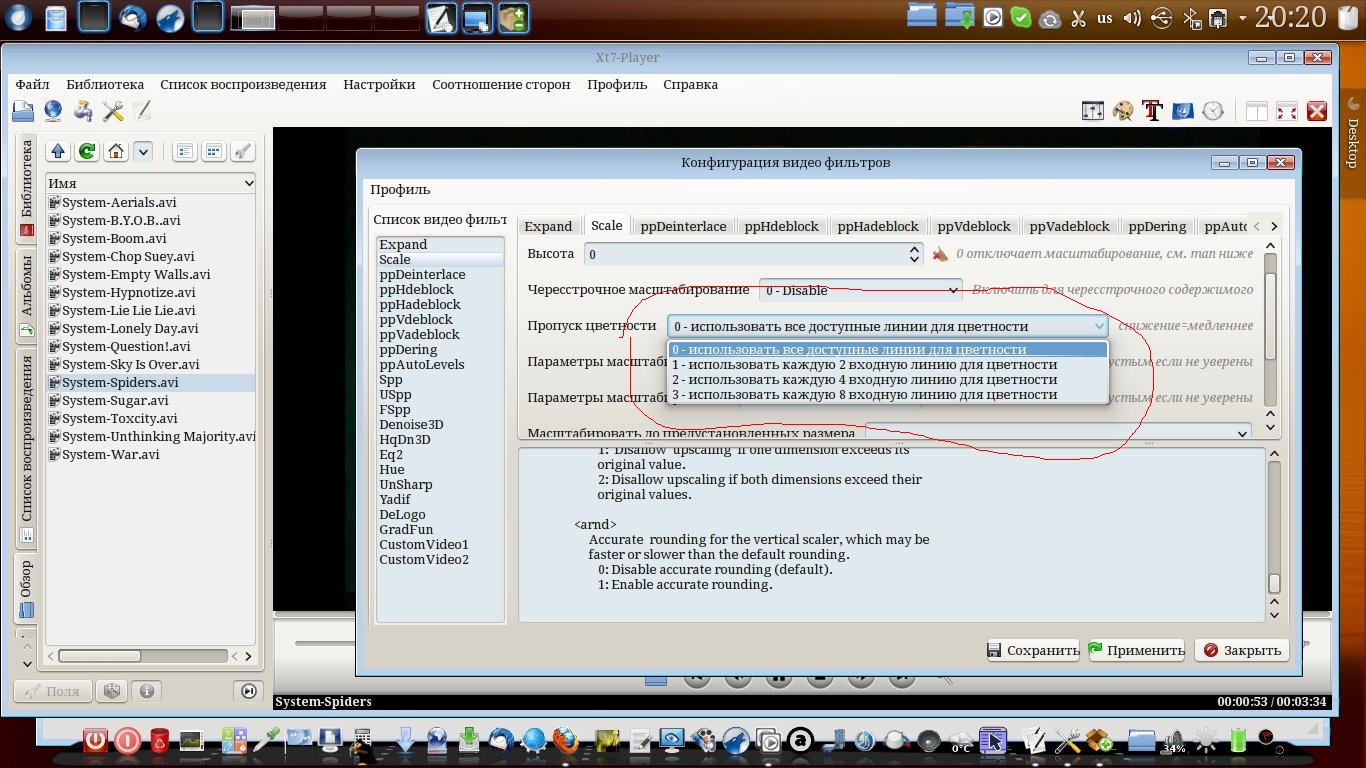Screen dimensions: 1366x768
Task: Click the open file folder icon in toolbar
Action: [x=23, y=111]
